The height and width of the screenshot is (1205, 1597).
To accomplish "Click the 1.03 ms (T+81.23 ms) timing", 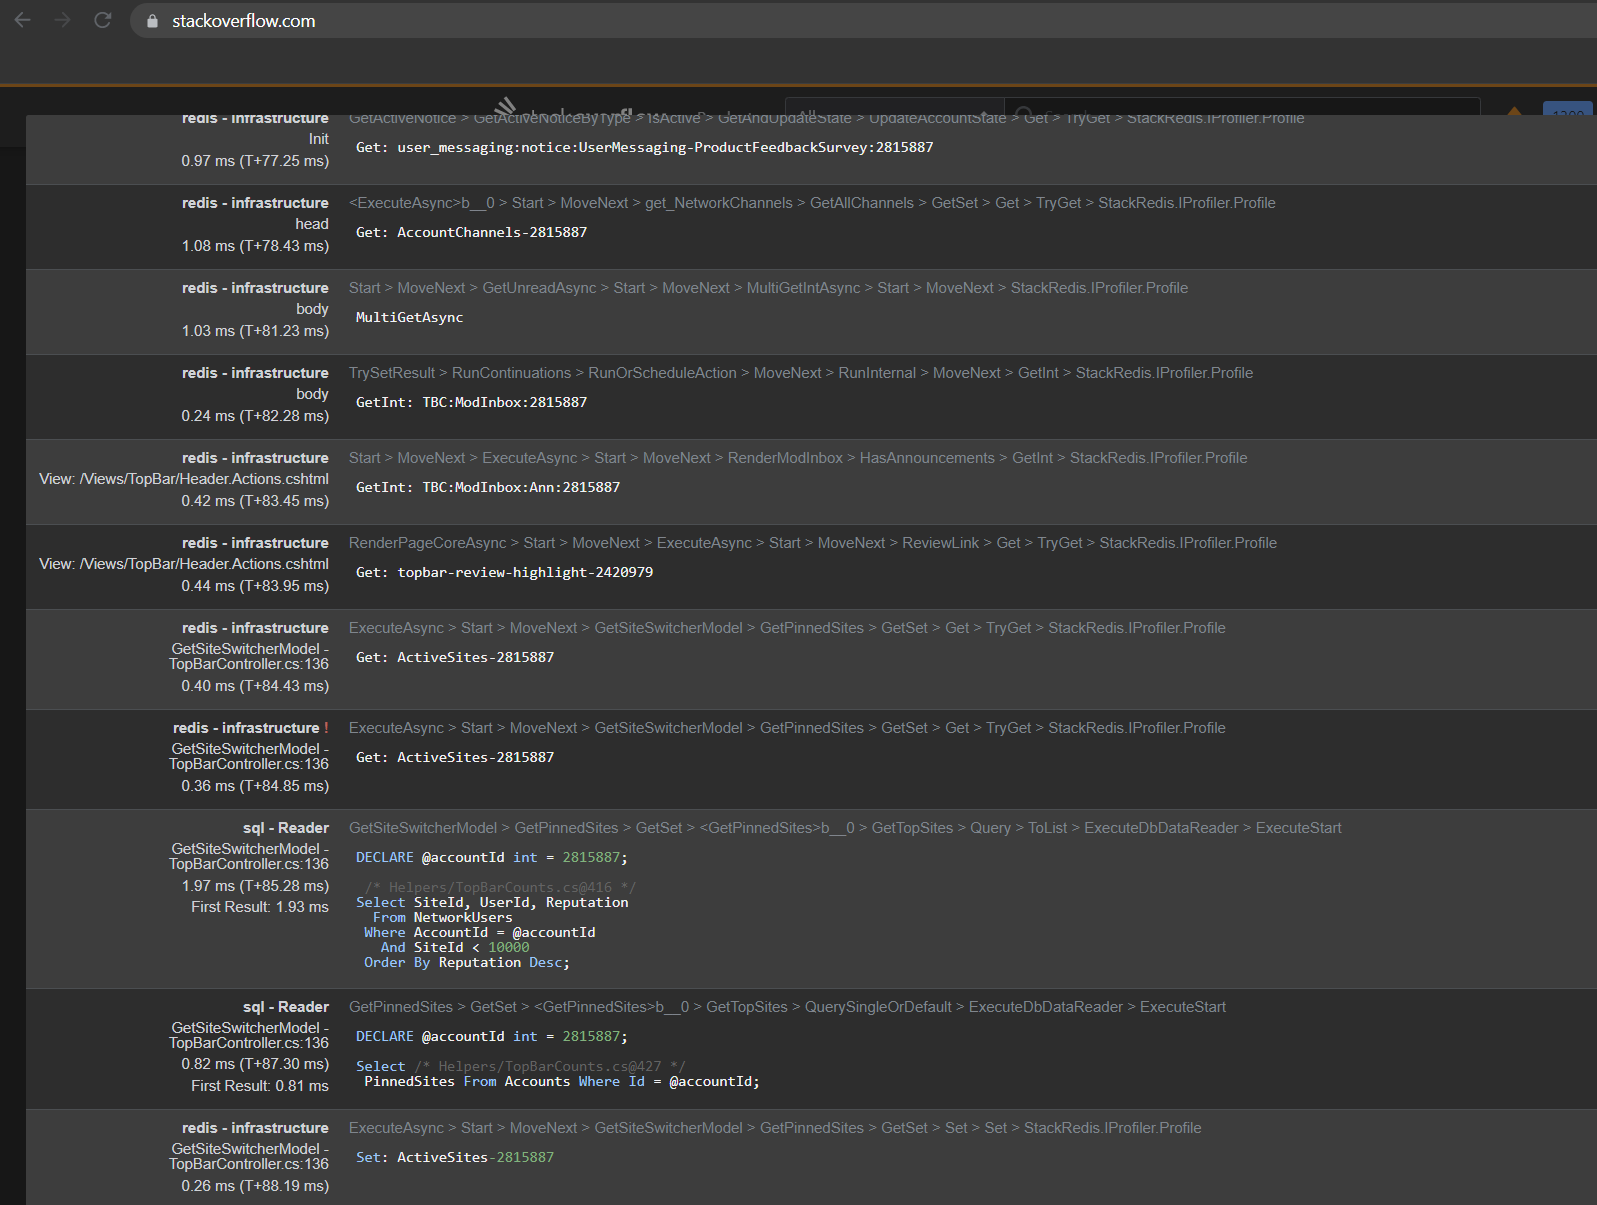I will point(255,331).
